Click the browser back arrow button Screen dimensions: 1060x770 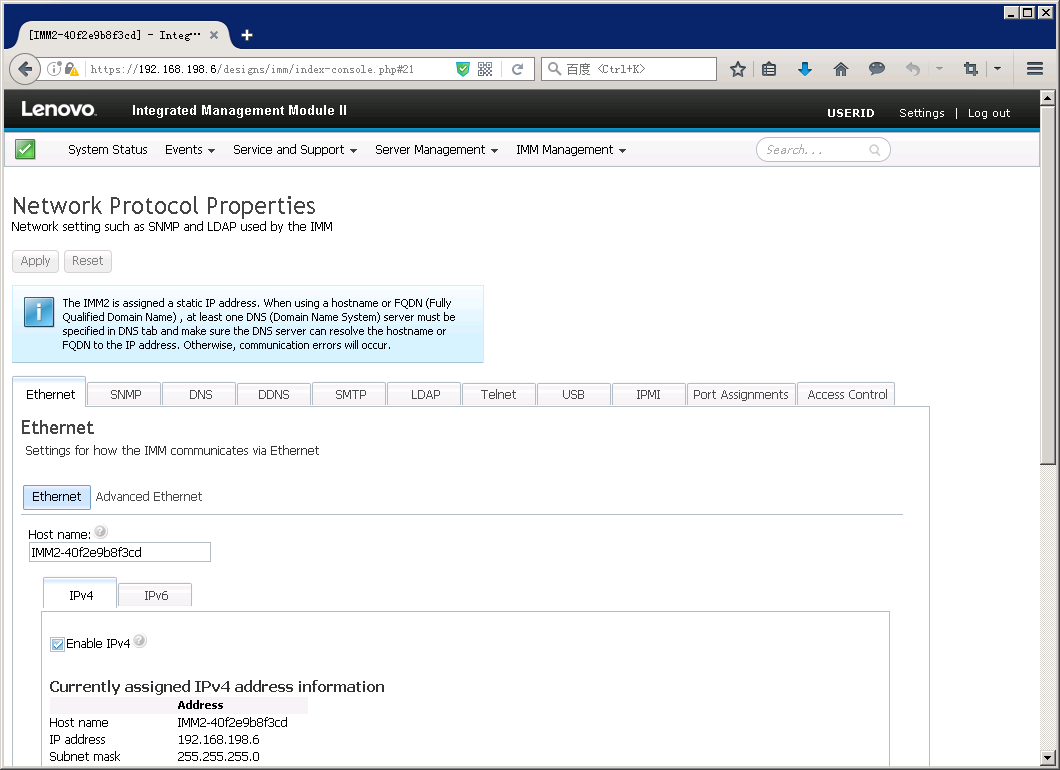coord(24,69)
